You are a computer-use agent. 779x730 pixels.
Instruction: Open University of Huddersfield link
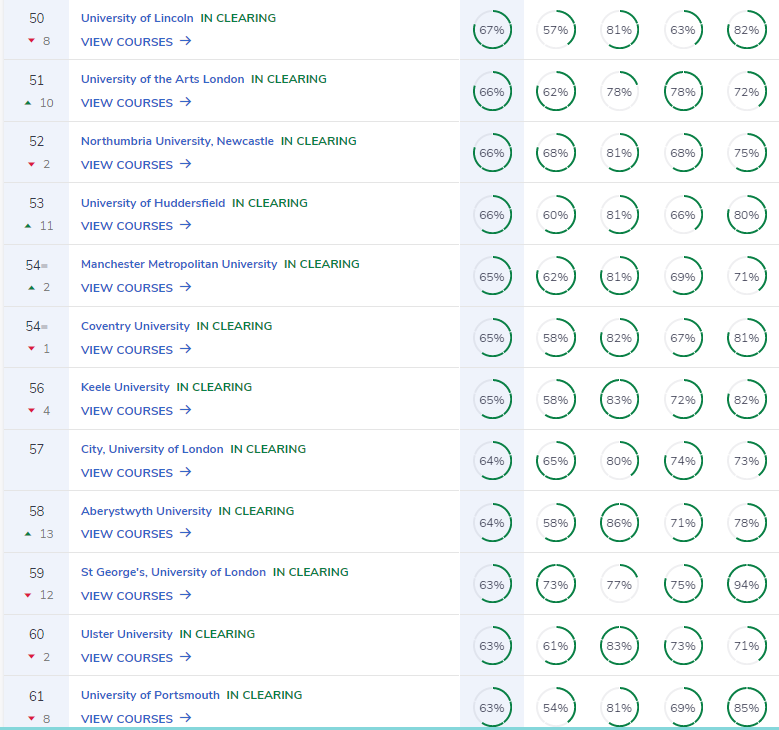(153, 203)
